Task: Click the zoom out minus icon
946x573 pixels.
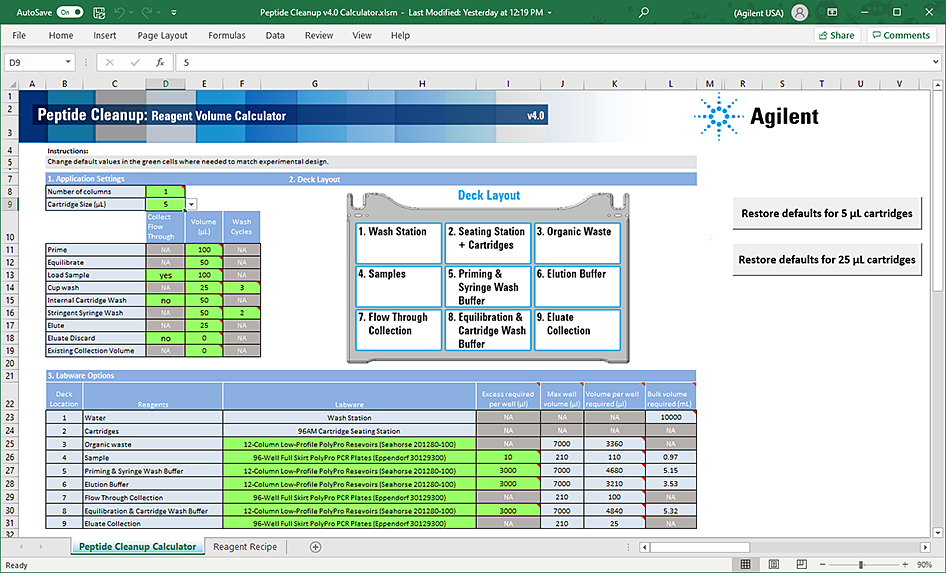Action: [822, 565]
